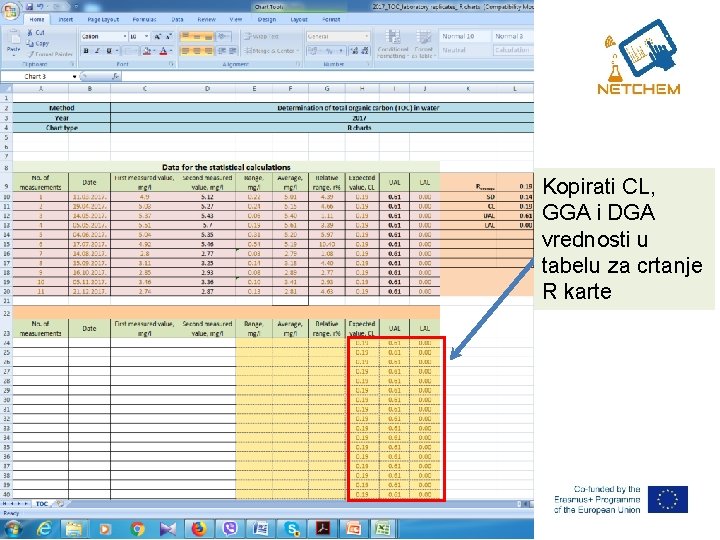Open Conditional Formatting menu
720x540 pixels.
[393, 44]
